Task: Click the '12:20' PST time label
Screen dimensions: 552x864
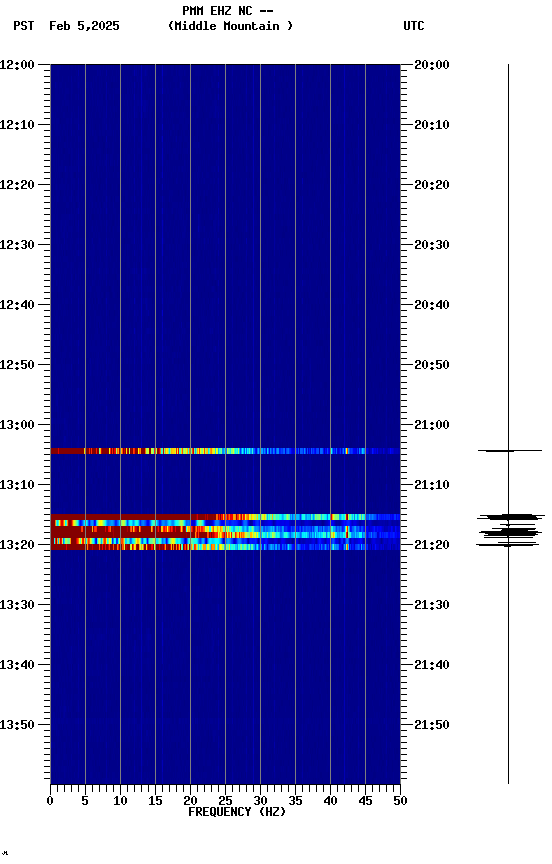Action: pos(17,185)
